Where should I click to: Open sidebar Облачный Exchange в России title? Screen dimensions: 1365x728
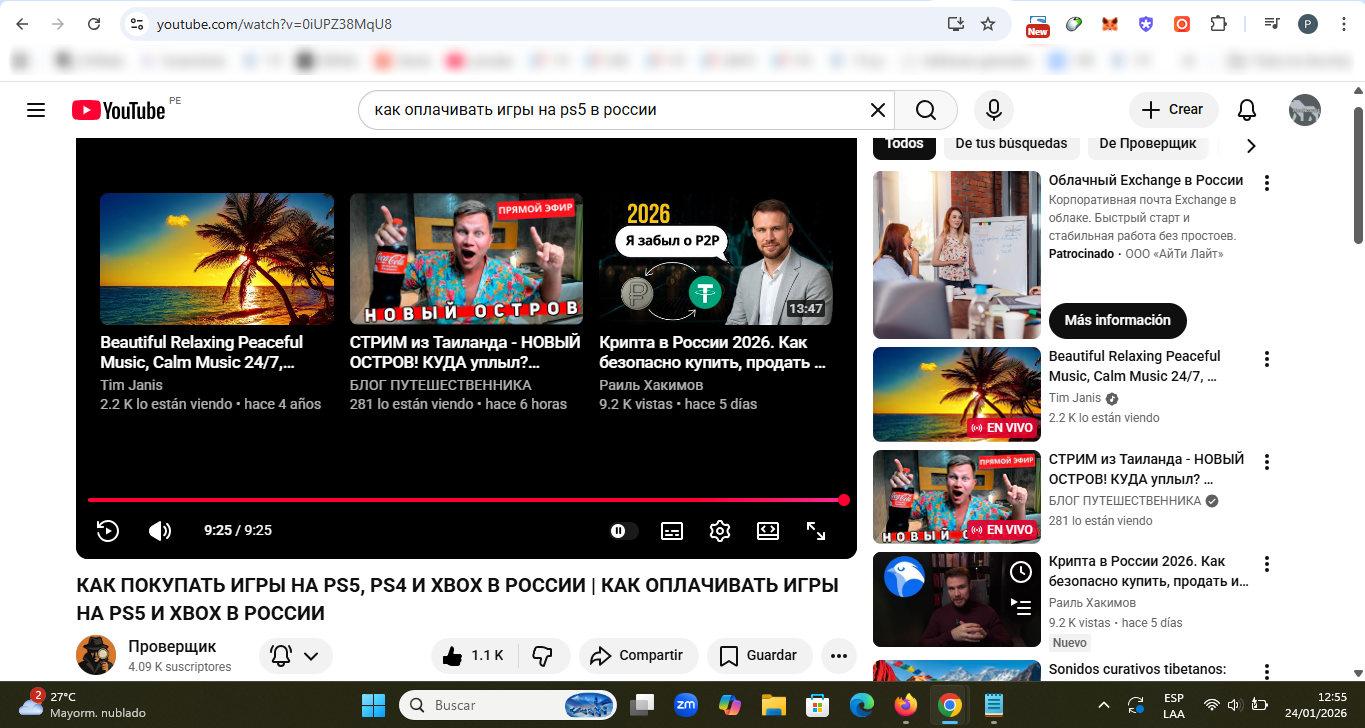coord(1146,180)
